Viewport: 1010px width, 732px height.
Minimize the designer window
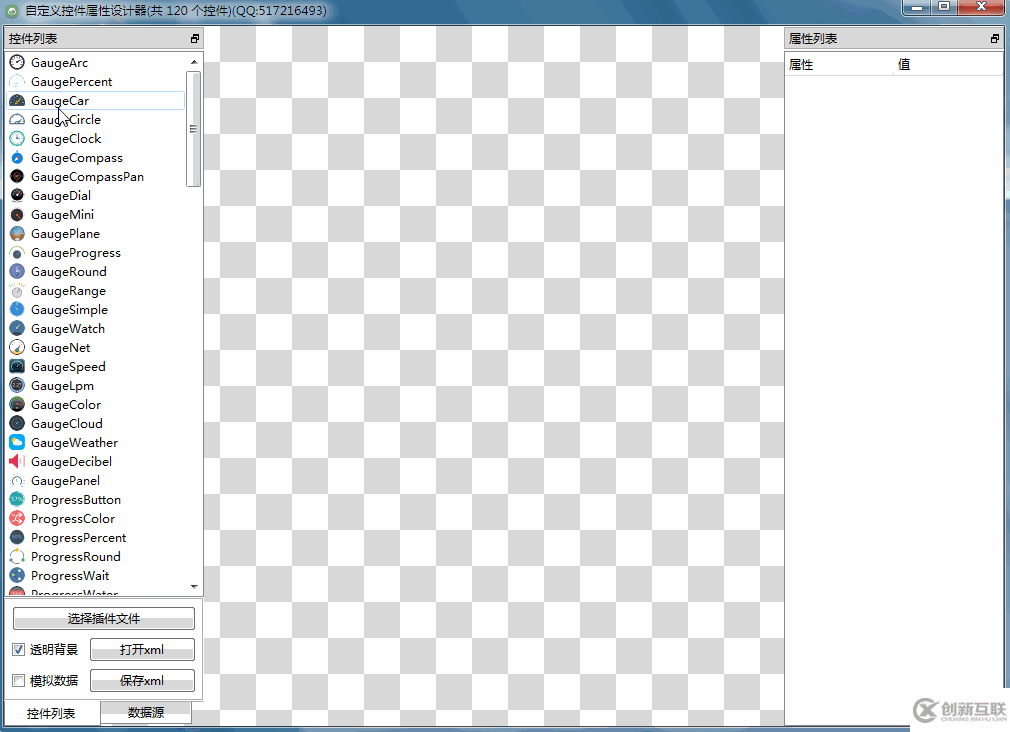coord(916,7)
